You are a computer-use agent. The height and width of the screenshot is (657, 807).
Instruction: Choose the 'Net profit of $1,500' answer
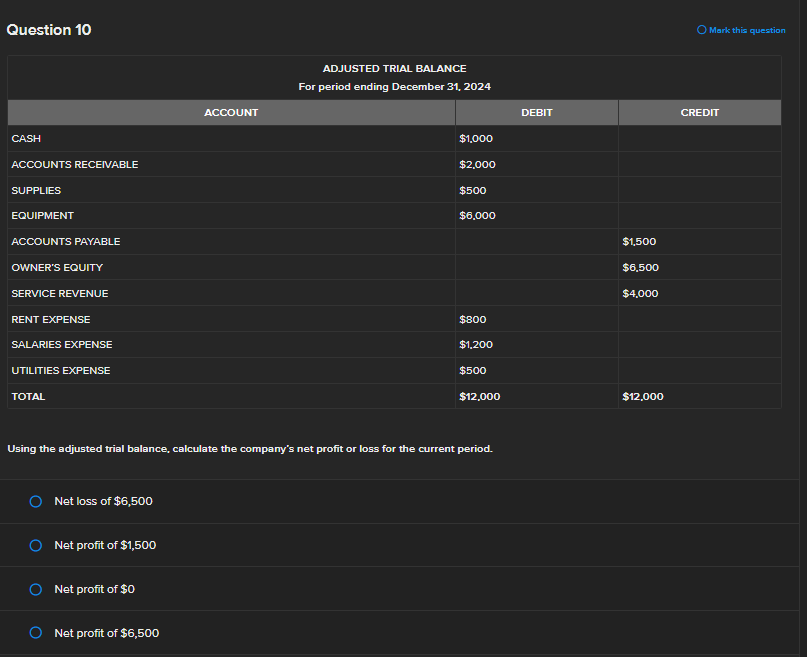(36, 545)
